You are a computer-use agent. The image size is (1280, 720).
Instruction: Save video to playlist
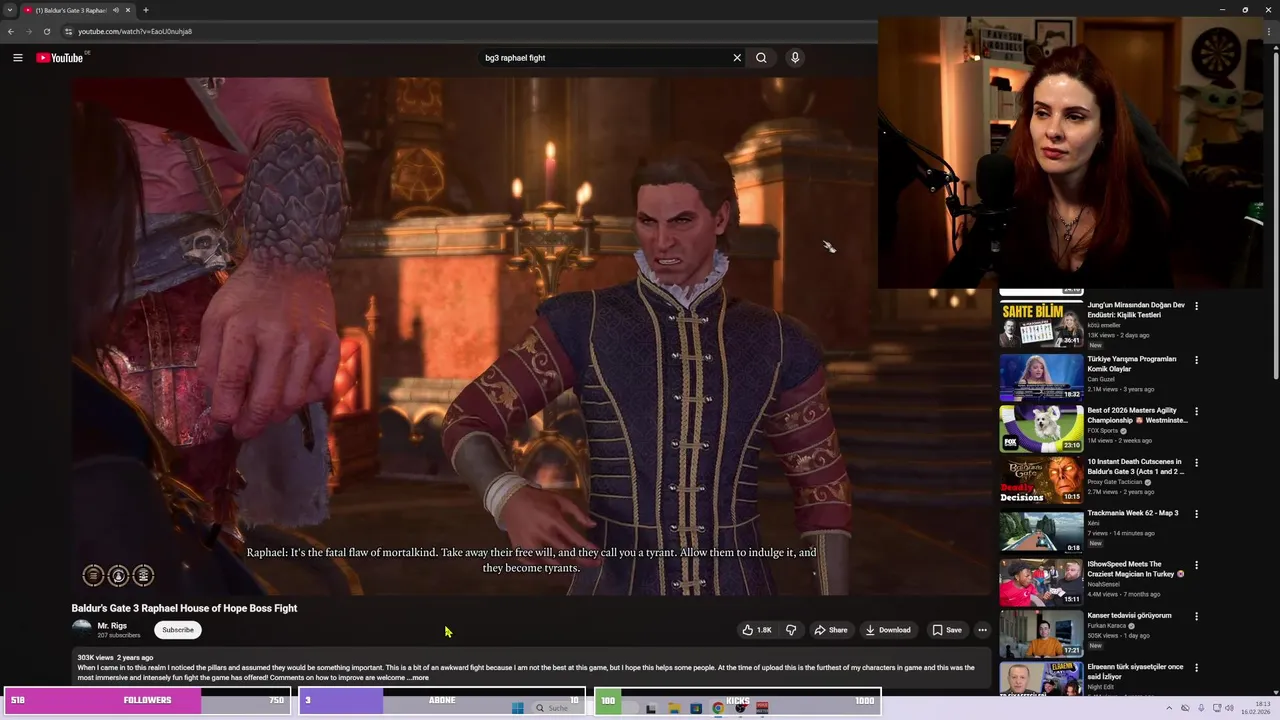click(x=947, y=630)
